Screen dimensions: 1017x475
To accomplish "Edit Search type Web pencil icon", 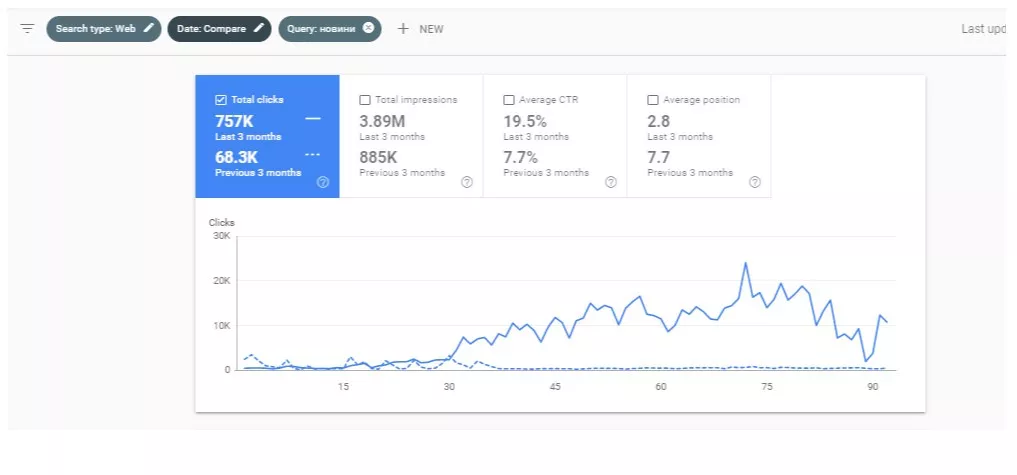I will coord(149,28).
